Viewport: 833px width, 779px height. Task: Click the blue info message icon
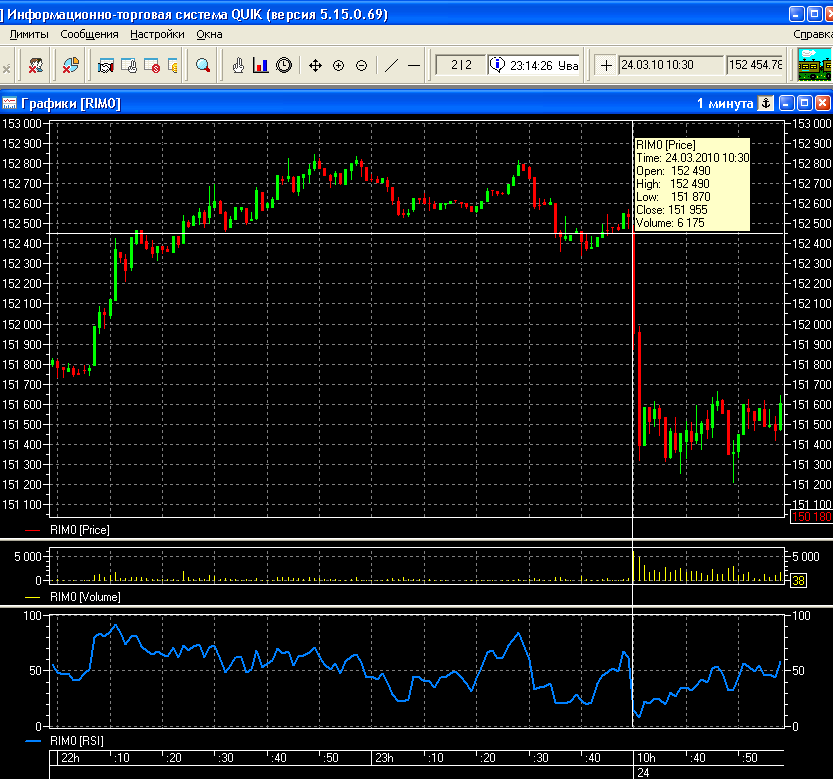pos(497,65)
